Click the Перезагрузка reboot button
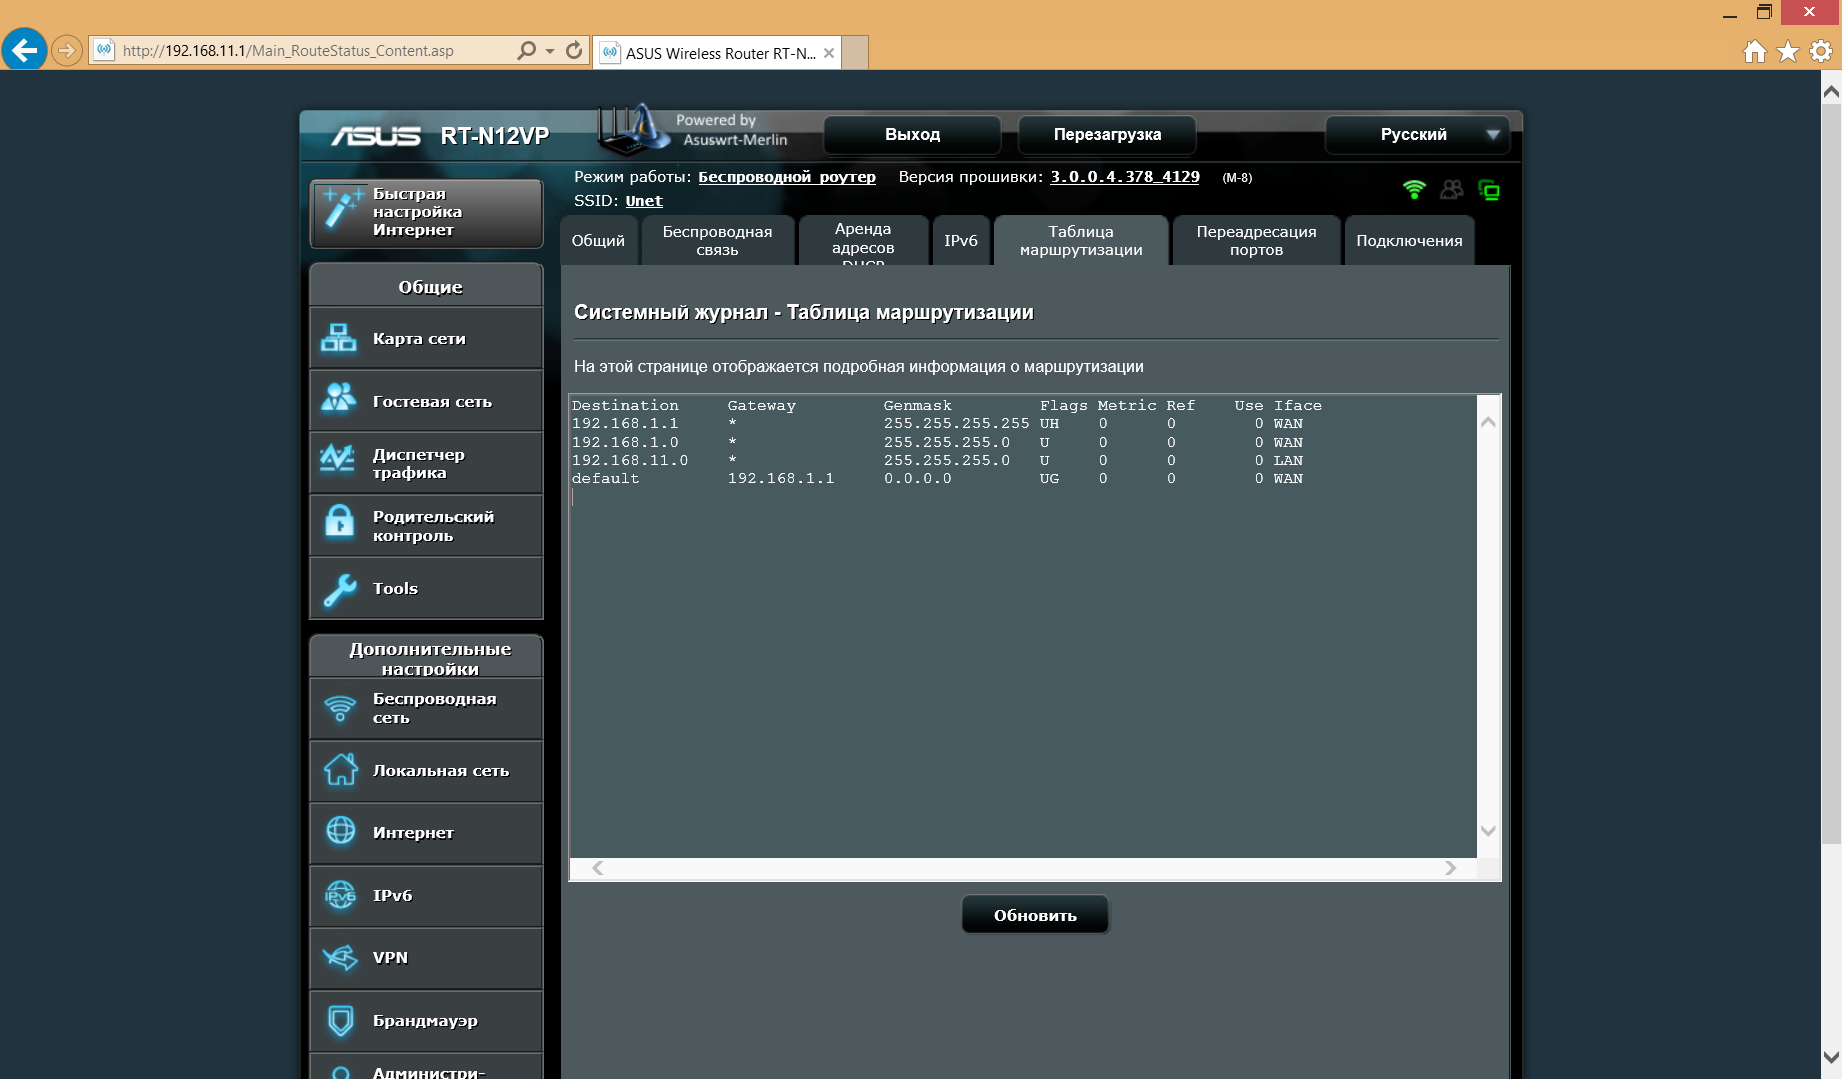The image size is (1842, 1080). click(x=1106, y=135)
